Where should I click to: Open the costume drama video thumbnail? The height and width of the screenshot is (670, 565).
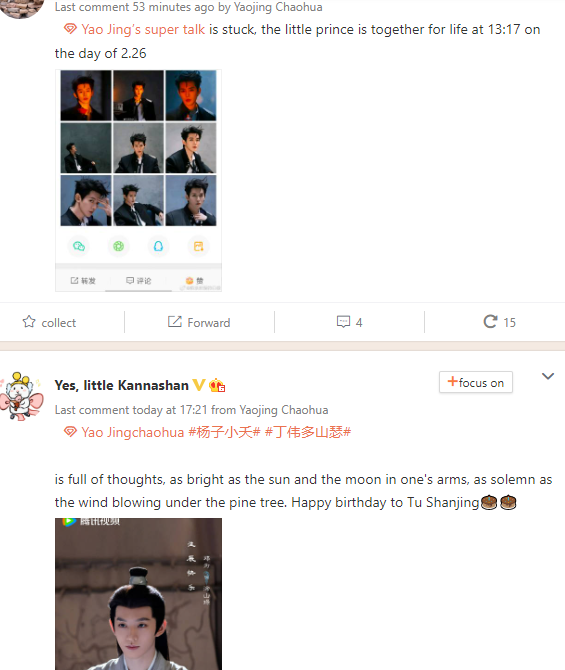point(138,594)
